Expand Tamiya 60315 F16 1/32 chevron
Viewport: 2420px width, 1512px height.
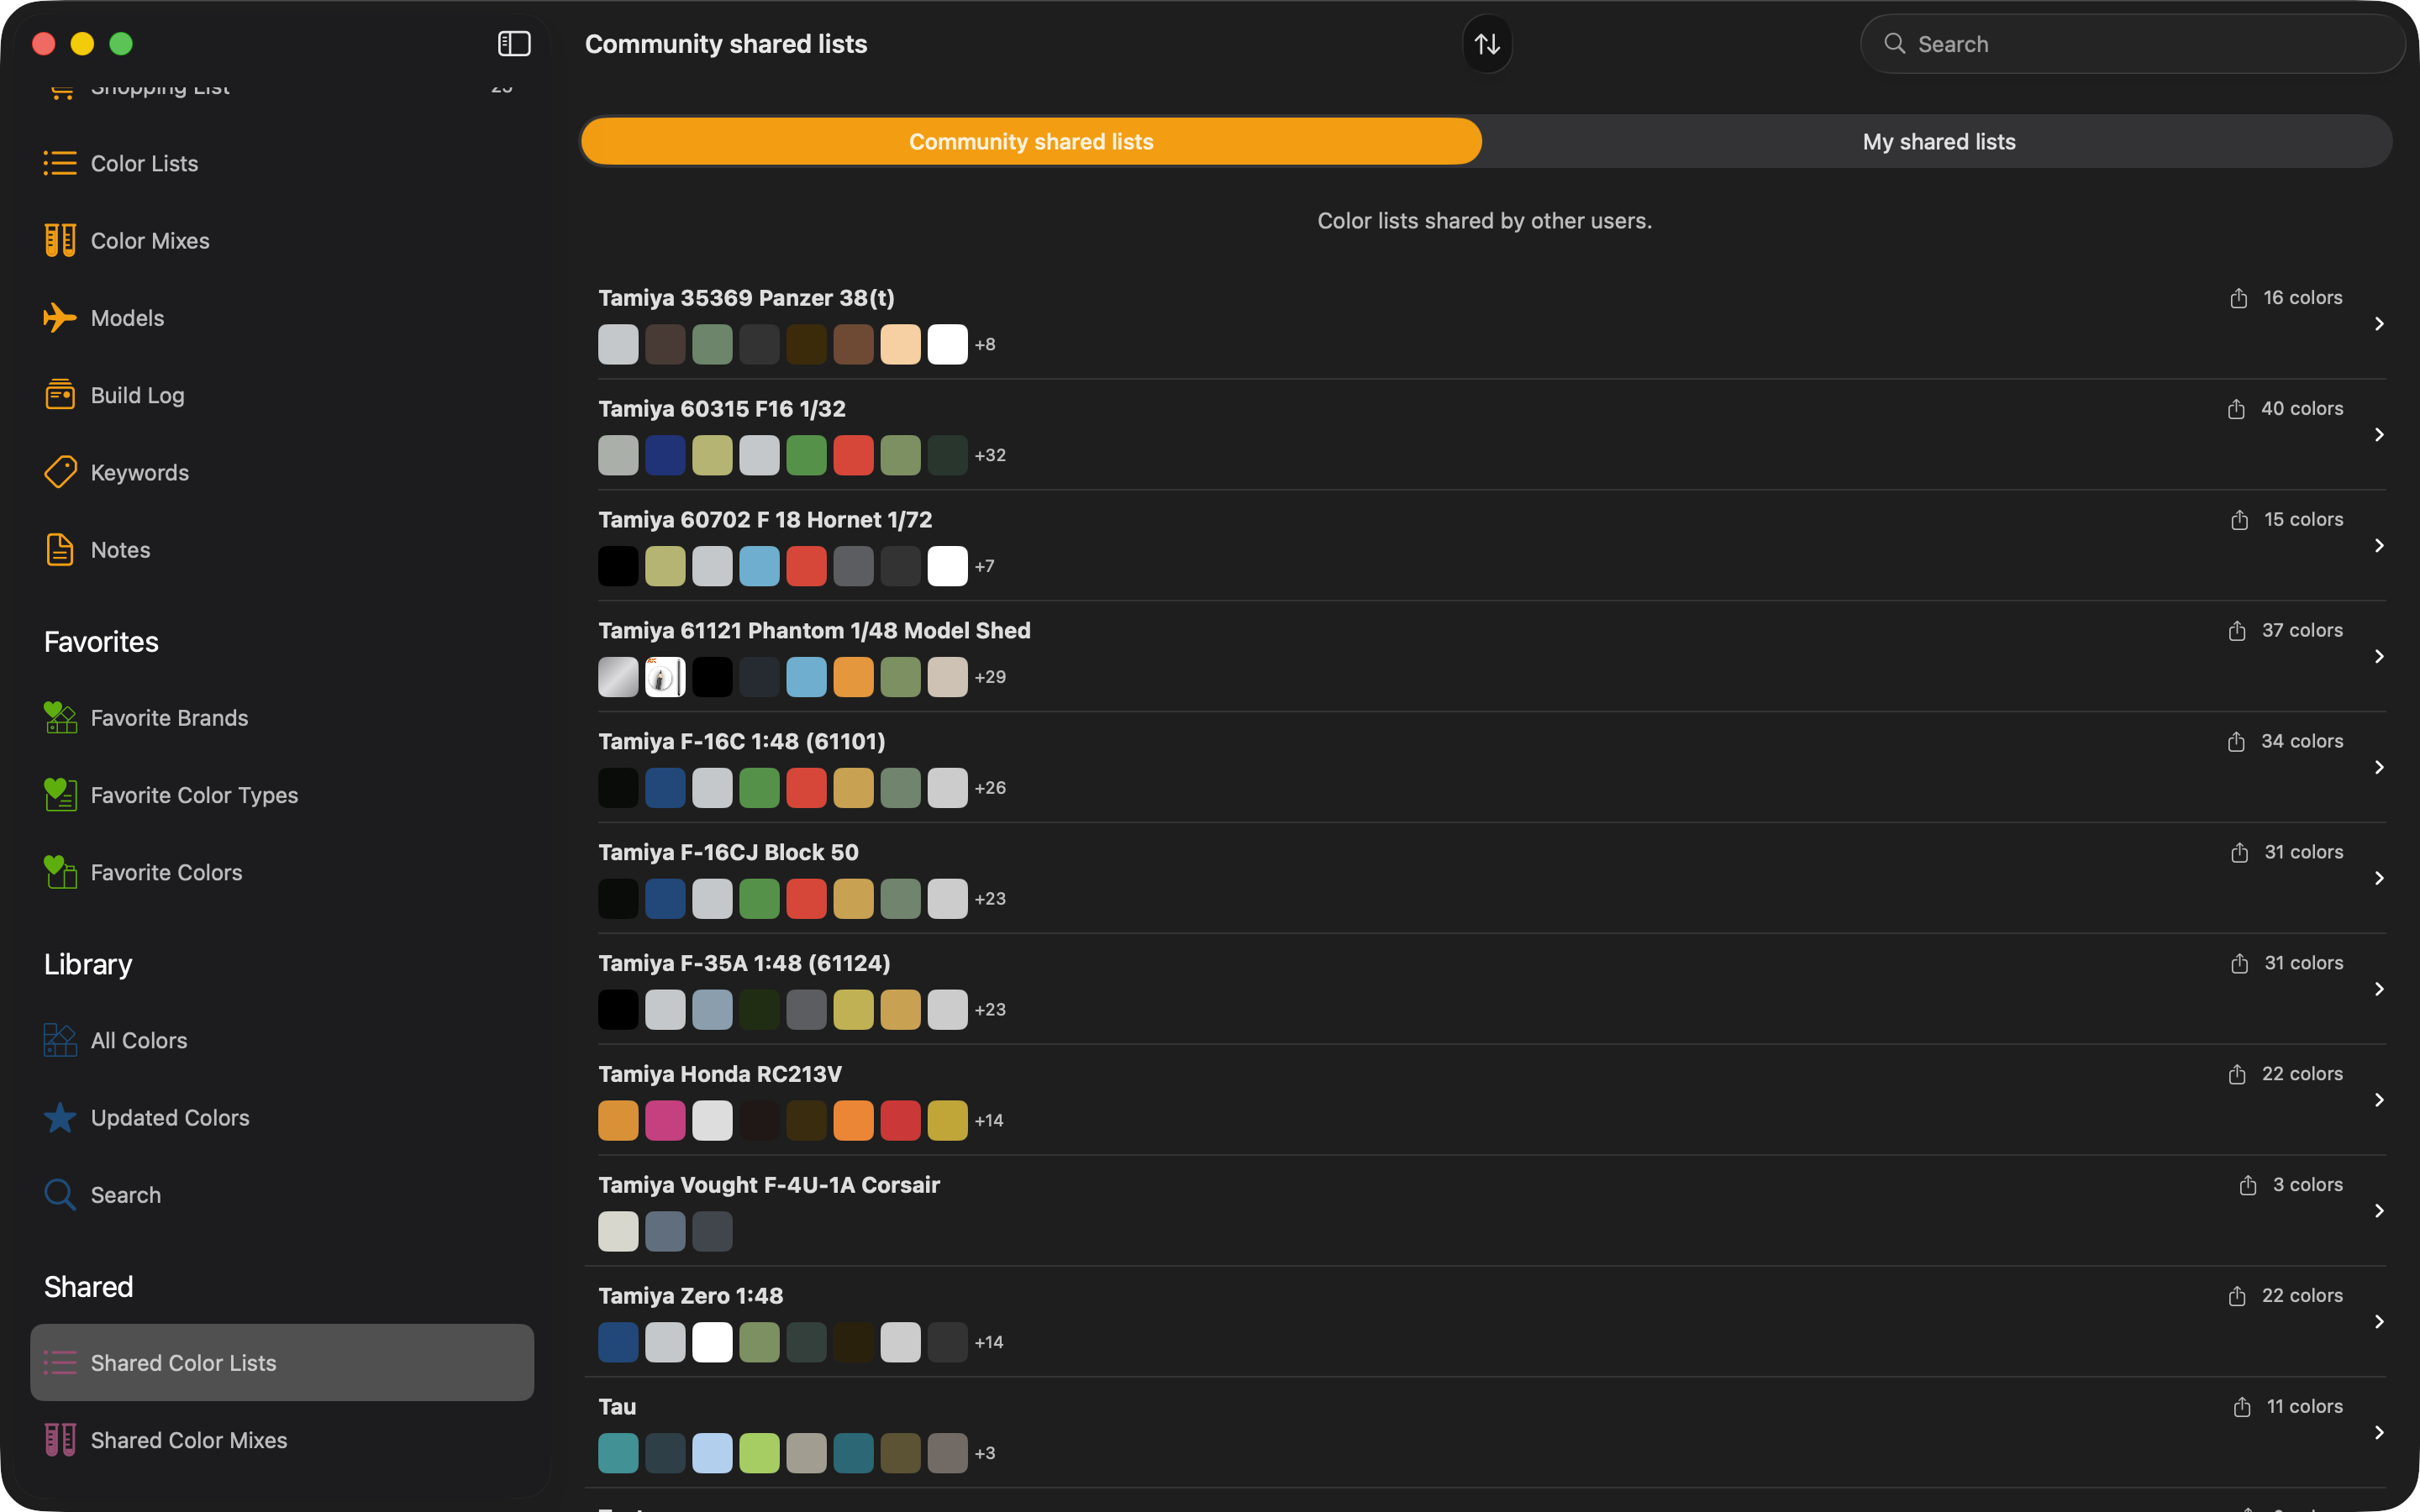click(2379, 435)
